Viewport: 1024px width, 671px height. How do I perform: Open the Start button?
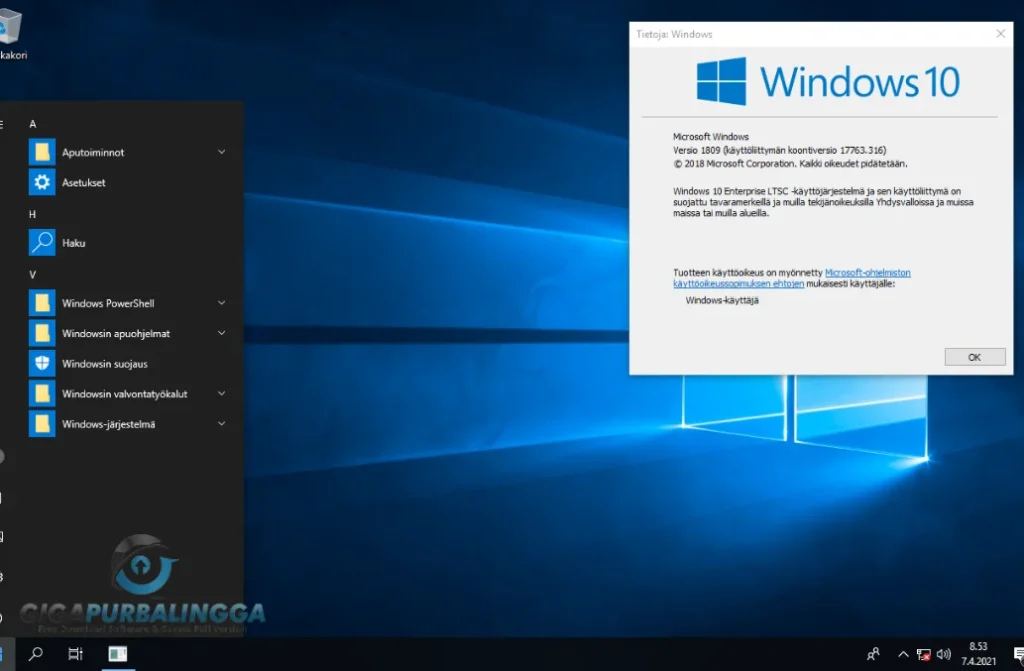(x=4, y=655)
